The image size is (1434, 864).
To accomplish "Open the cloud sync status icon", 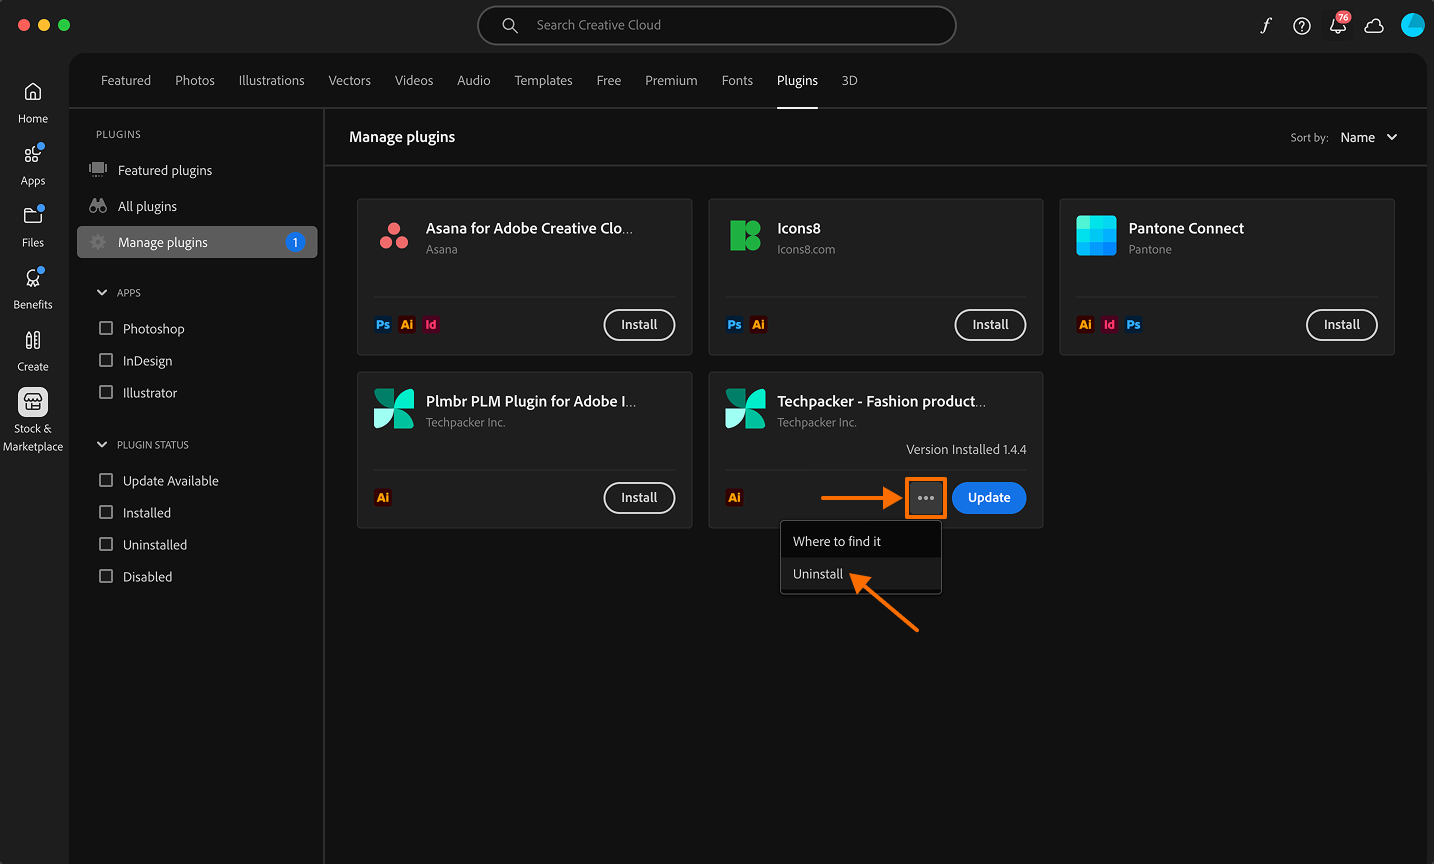I will click(x=1374, y=26).
